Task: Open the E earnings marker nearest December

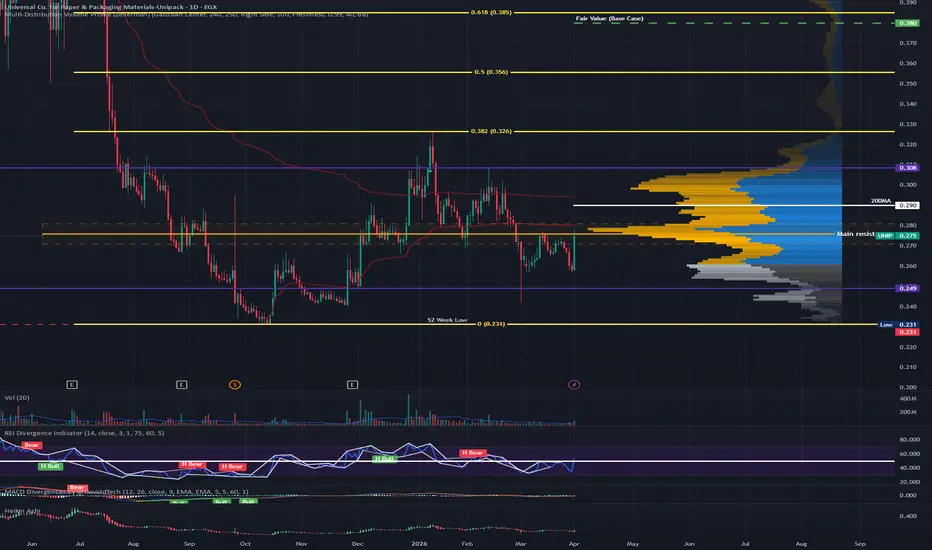Action: tap(352, 385)
